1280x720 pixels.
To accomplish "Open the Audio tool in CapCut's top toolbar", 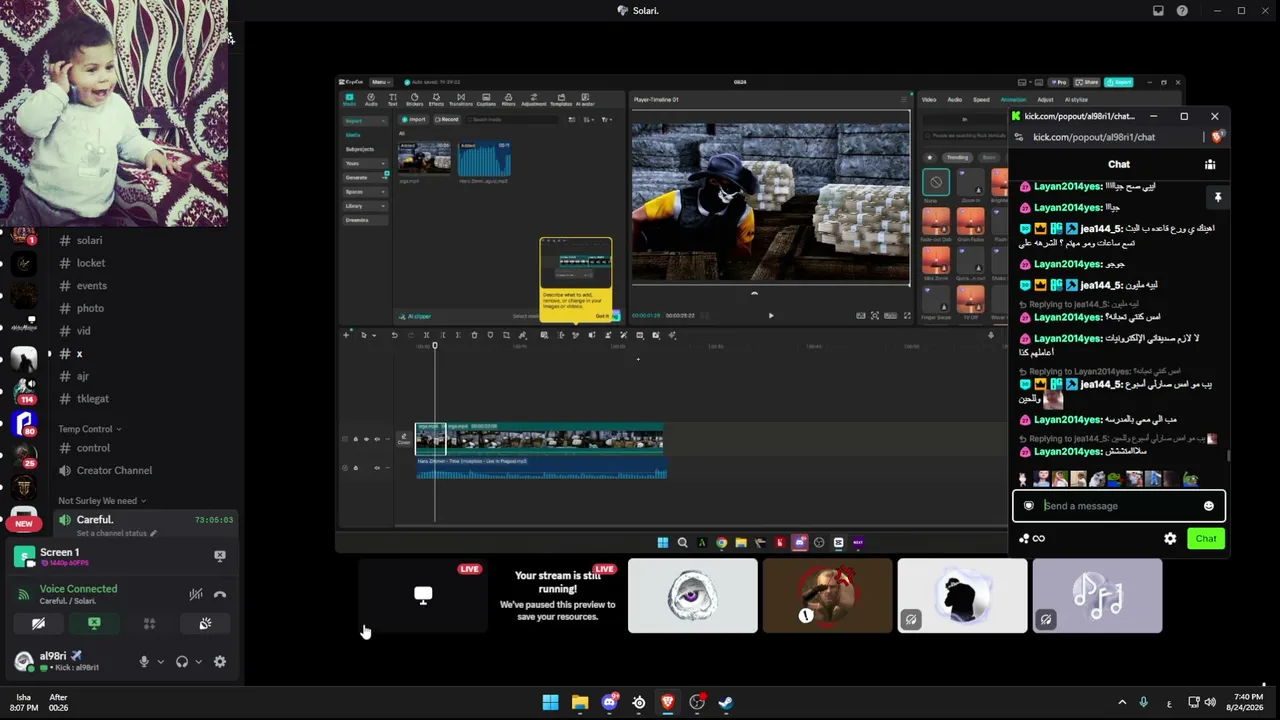I will click(371, 99).
